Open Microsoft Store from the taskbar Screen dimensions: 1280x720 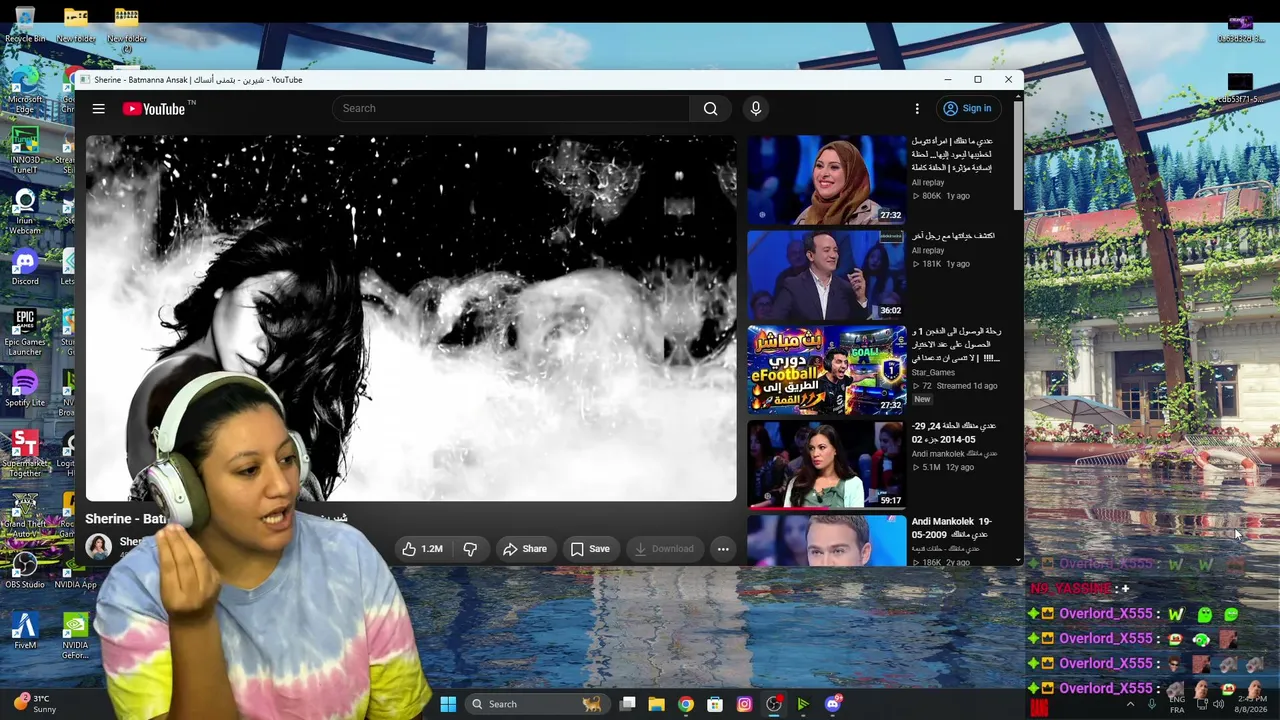(x=715, y=704)
